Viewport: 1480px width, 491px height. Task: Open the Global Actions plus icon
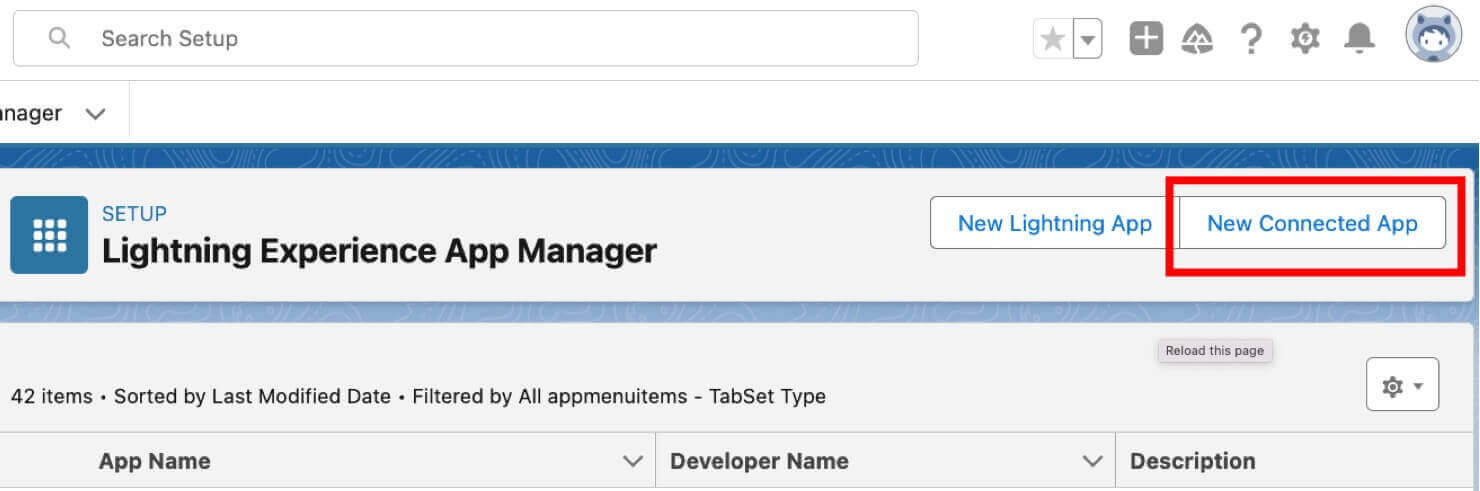pos(1146,39)
